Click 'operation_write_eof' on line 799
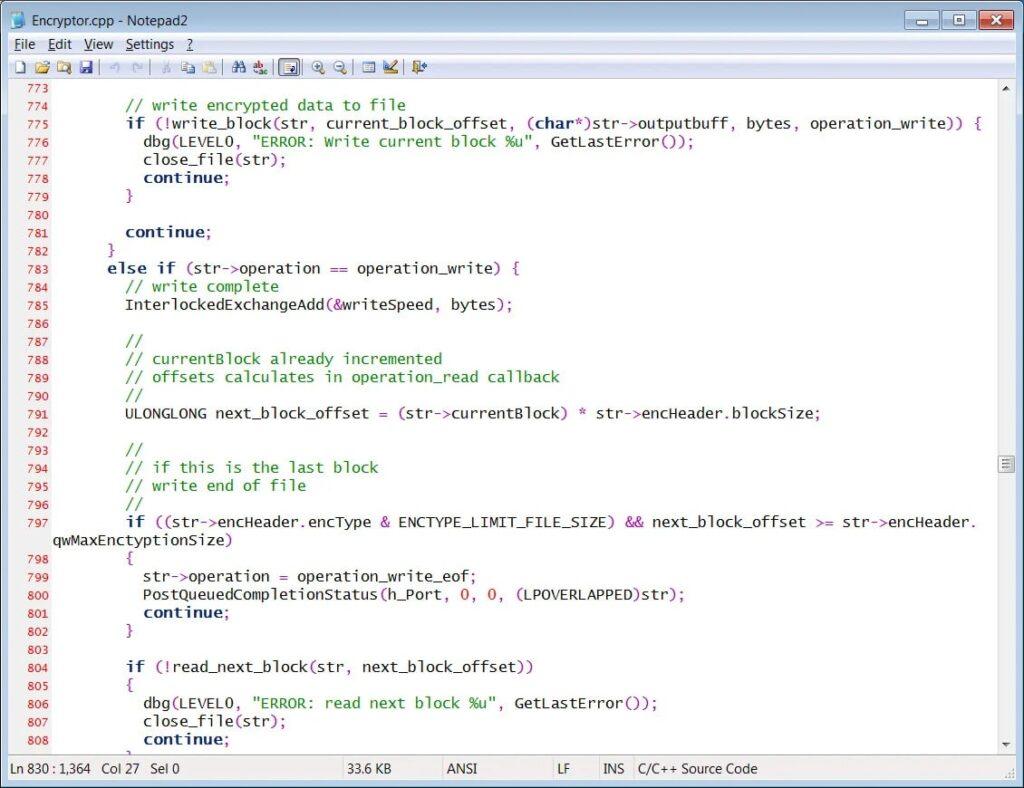The image size is (1024, 788). tap(383, 577)
